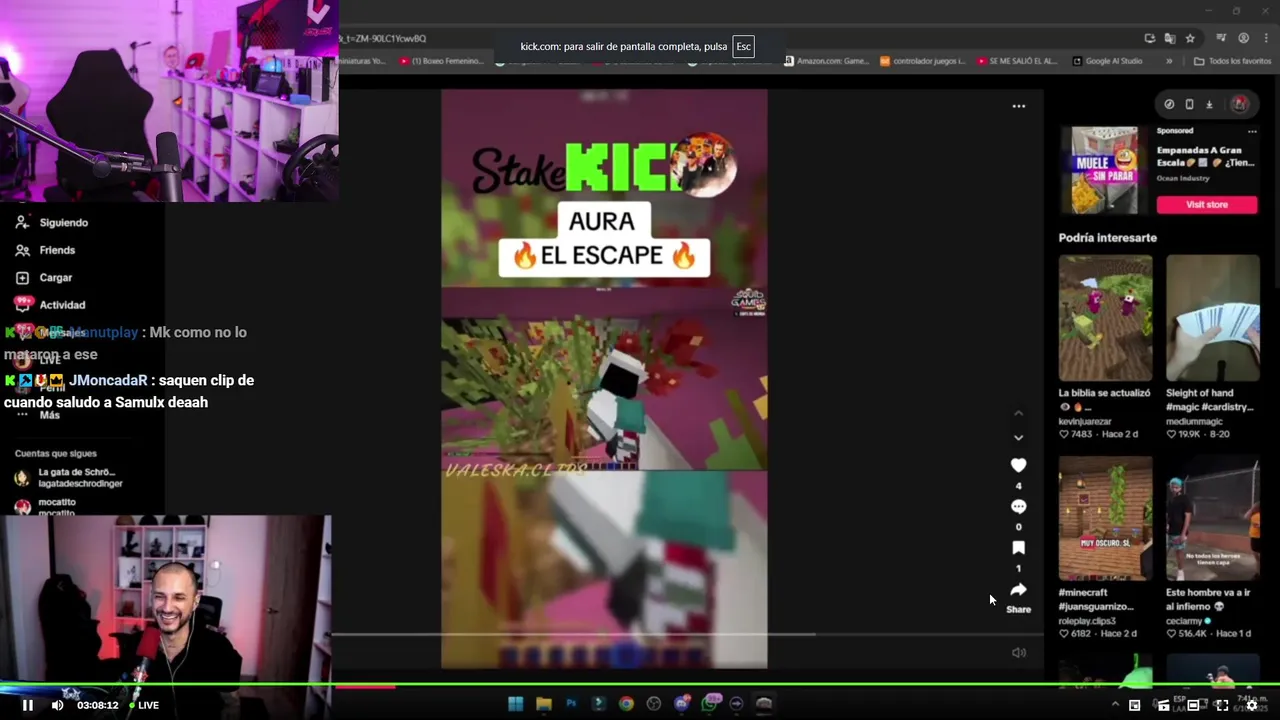This screenshot has height=720, width=1280.
Task: Open mocatito followed account
Action: pyautogui.click(x=47, y=507)
